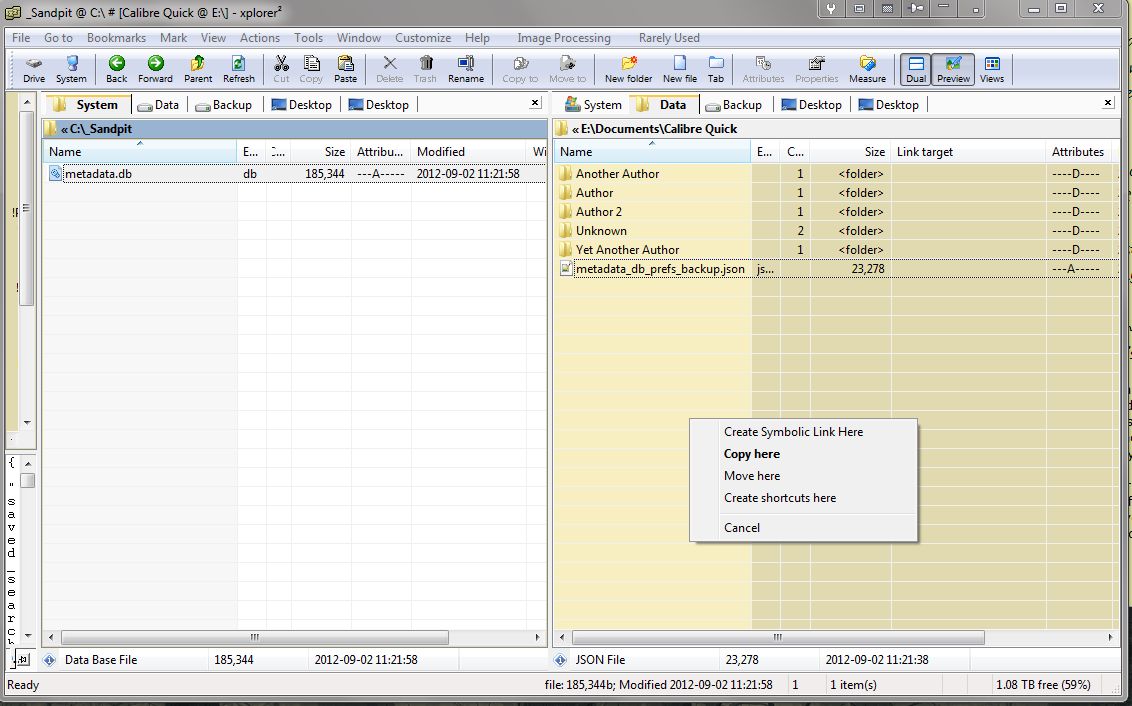The image size is (1132, 706).
Task: Select the Yet Another Author folder
Action: click(x=627, y=250)
